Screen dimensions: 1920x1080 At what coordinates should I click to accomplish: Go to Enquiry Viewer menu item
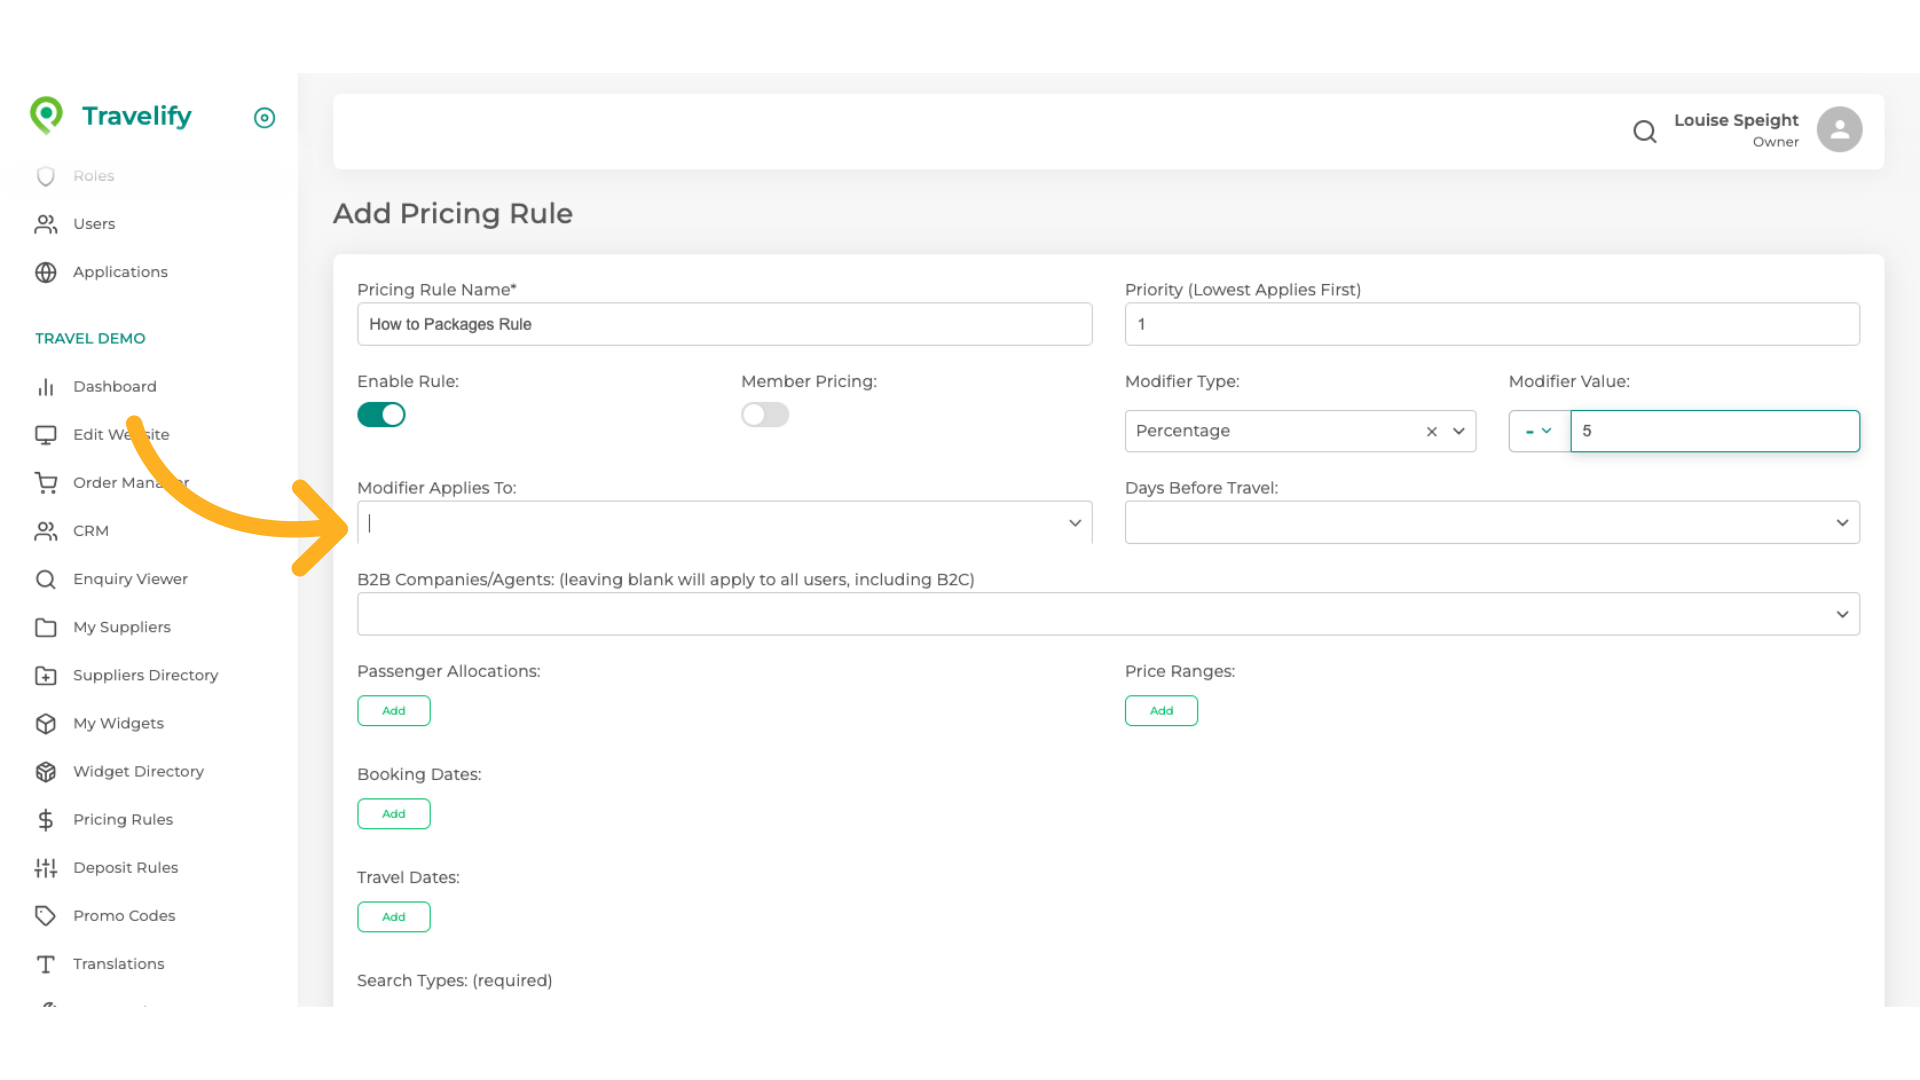[130, 579]
